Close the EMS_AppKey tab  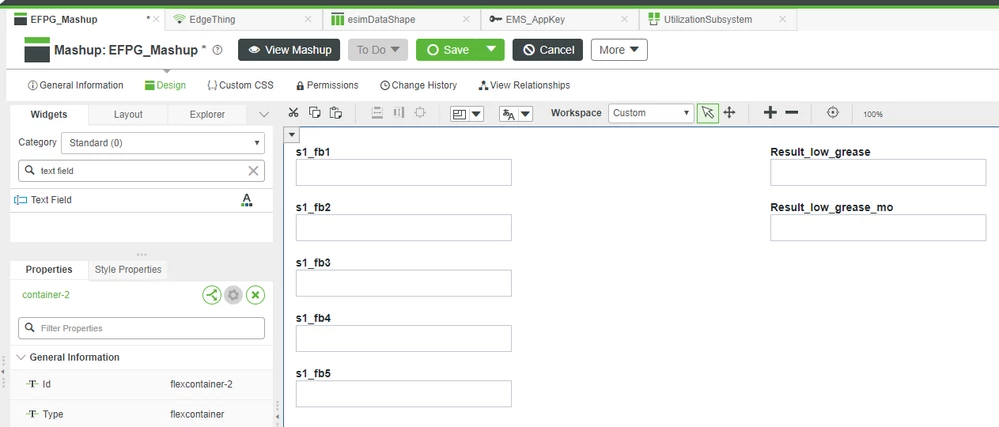point(625,19)
